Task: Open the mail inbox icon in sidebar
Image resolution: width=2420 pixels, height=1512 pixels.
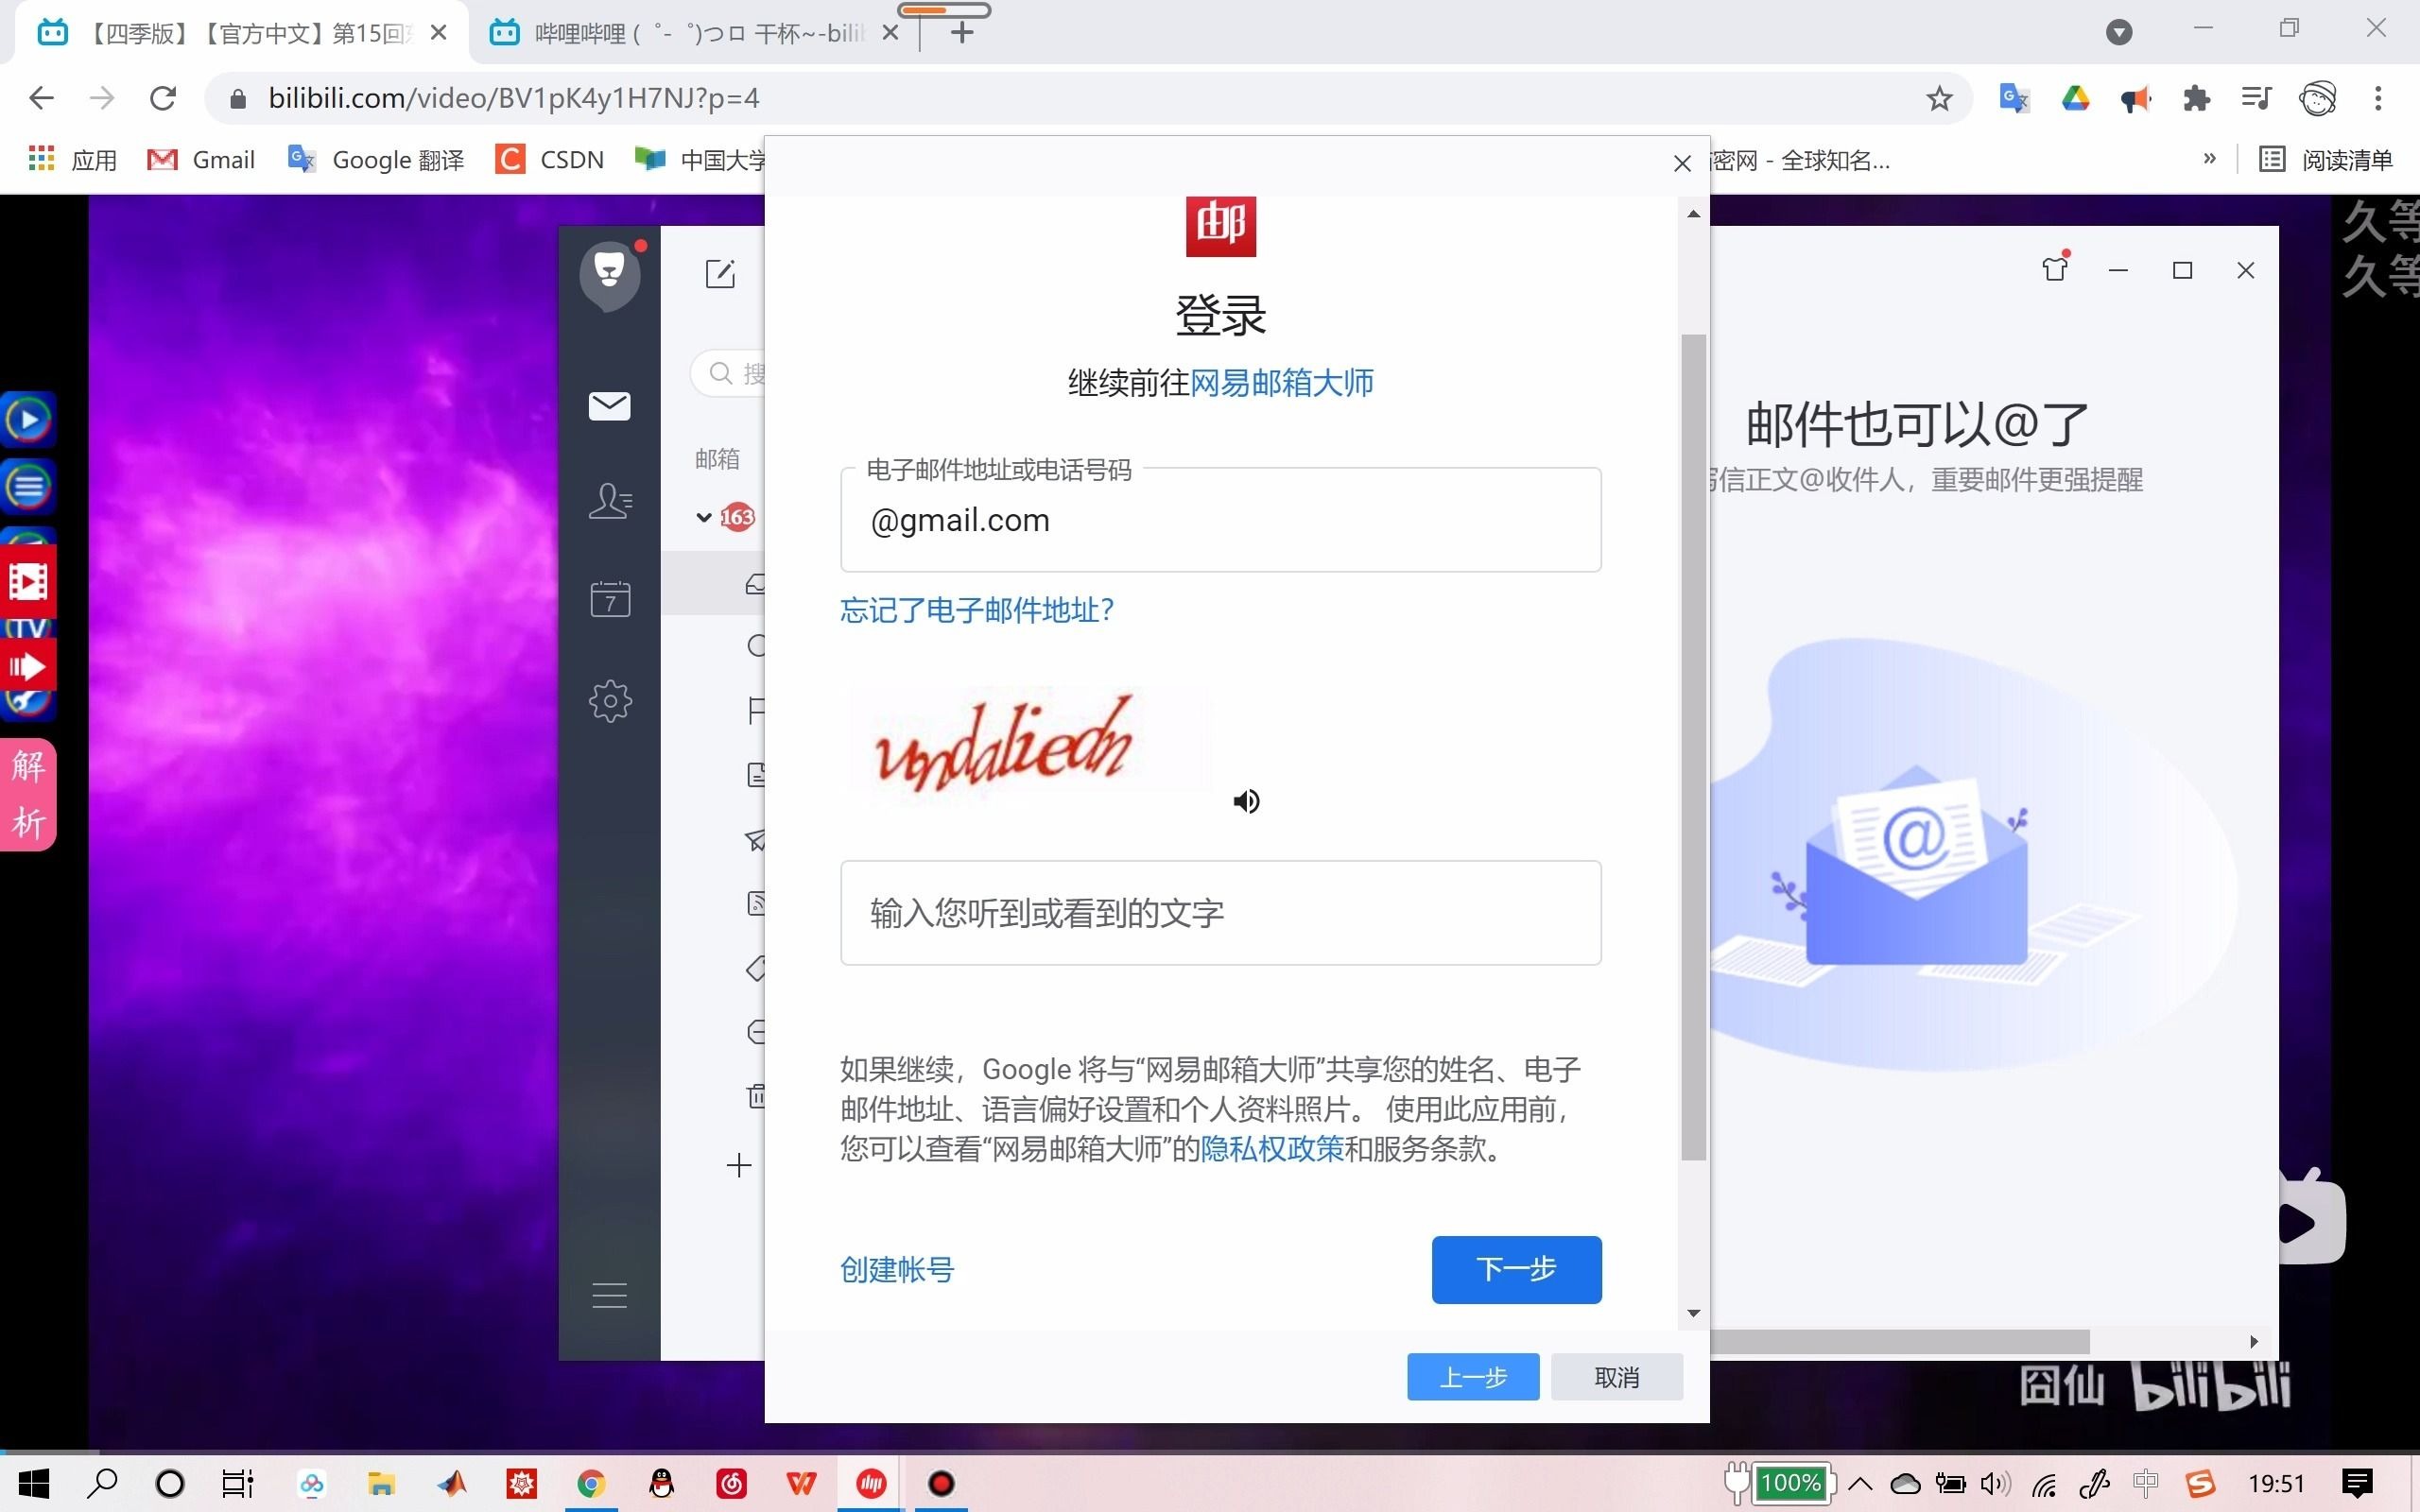Action: tap(609, 405)
